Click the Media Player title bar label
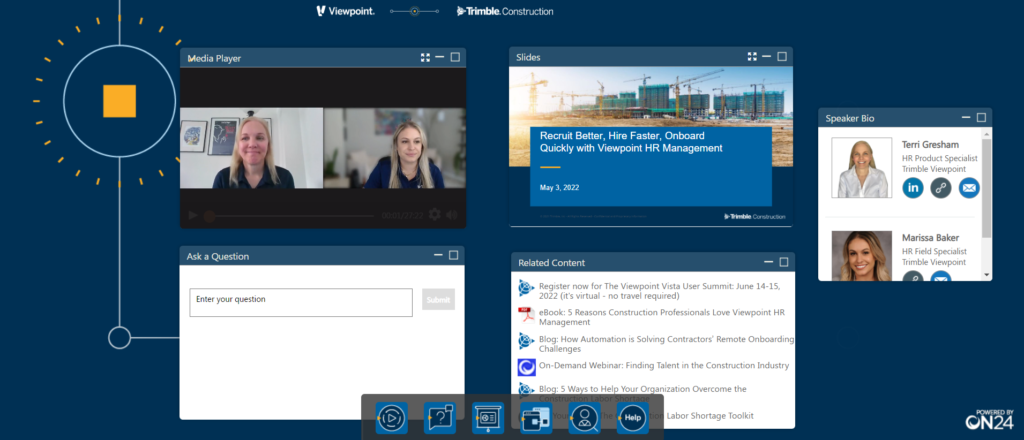1024x440 pixels. tap(214, 58)
